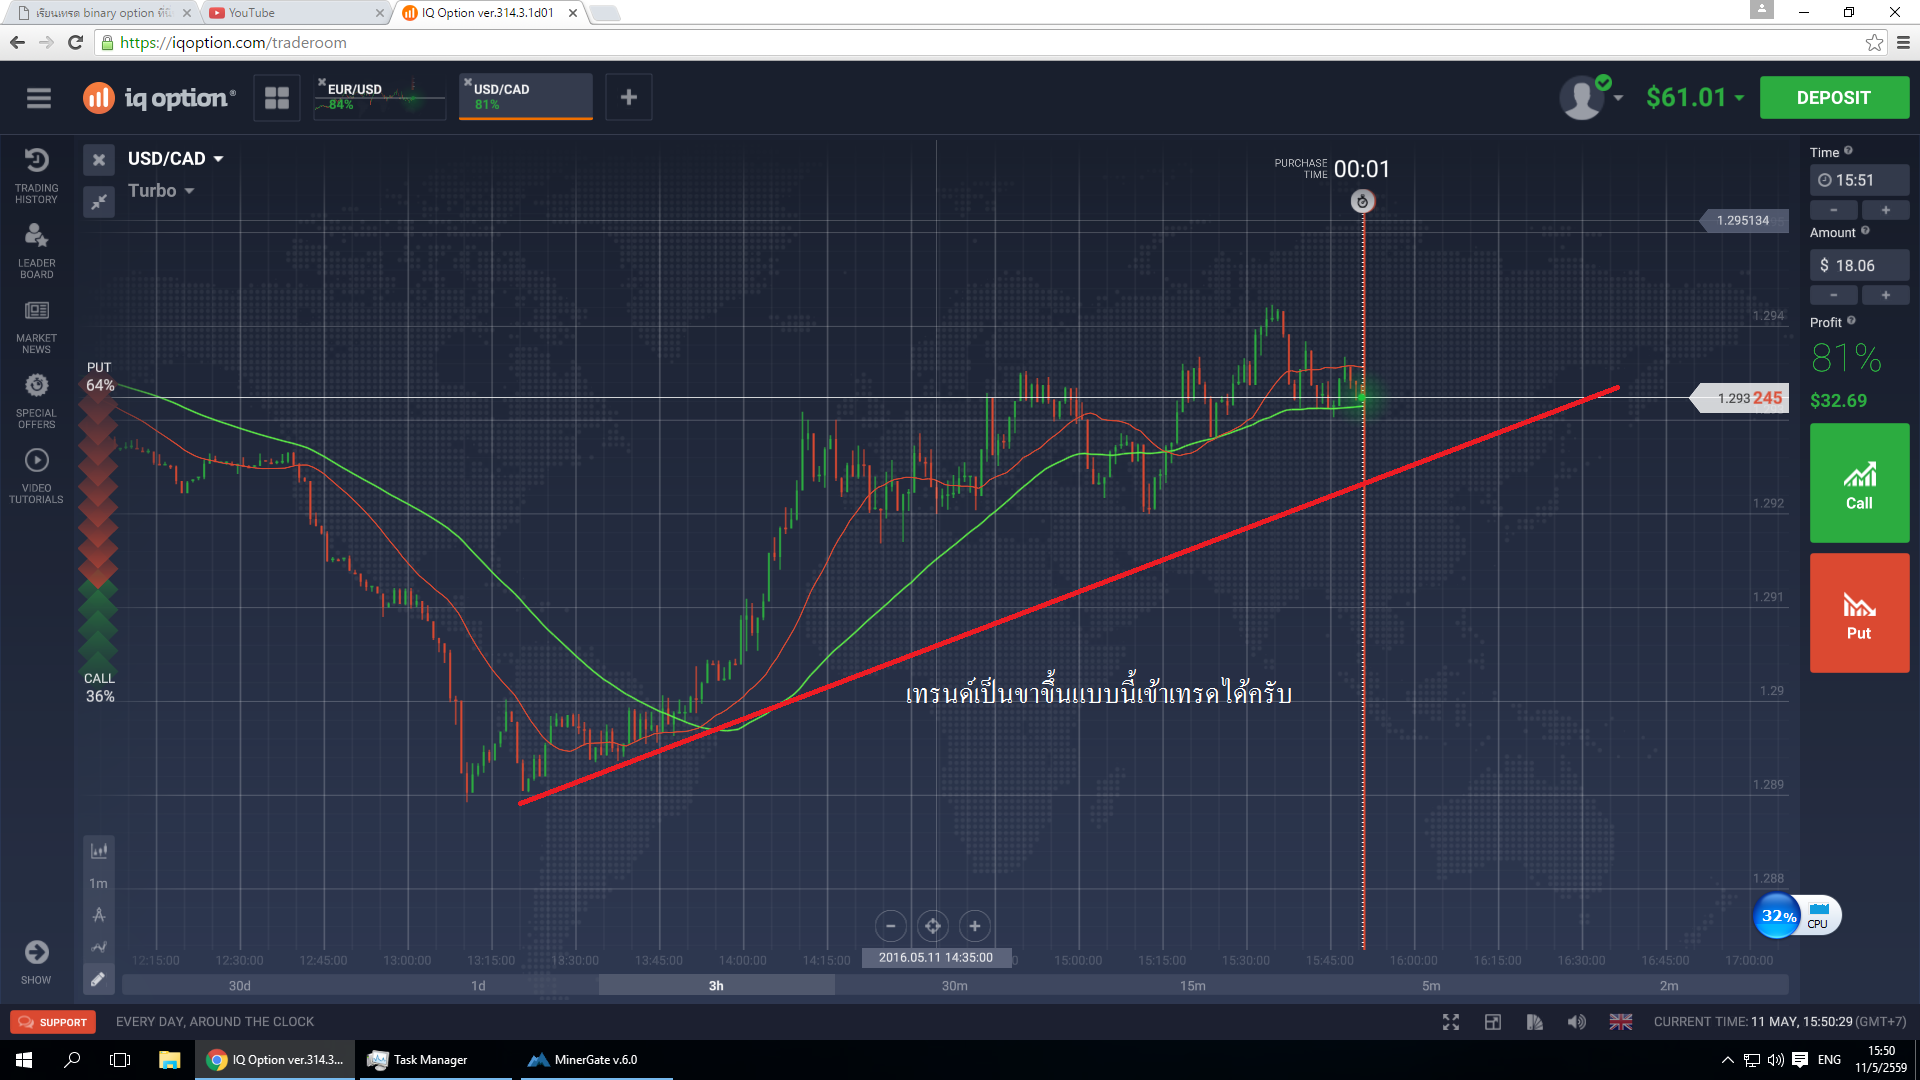
Task: Toggle fullscreen mode icon in footer
Action: (1451, 1021)
